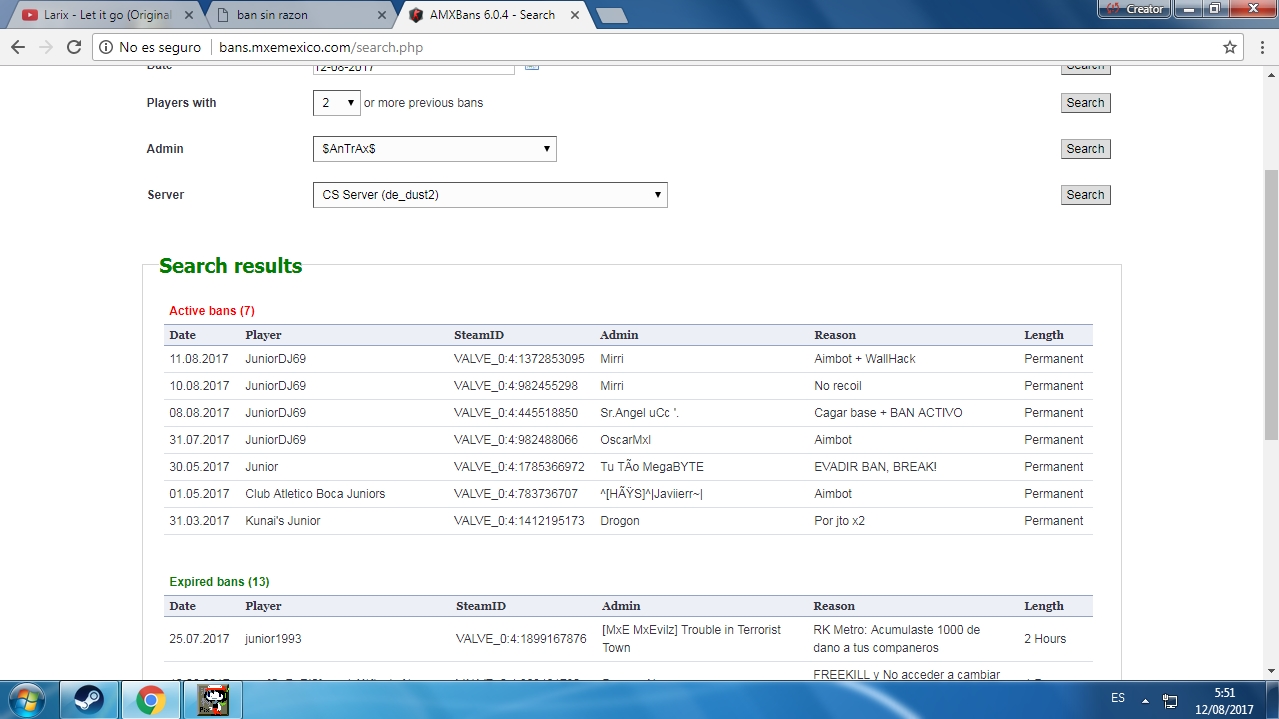Open the Admin dropdown showing $AnTrAx$
The image size is (1279, 719).
coord(435,149)
